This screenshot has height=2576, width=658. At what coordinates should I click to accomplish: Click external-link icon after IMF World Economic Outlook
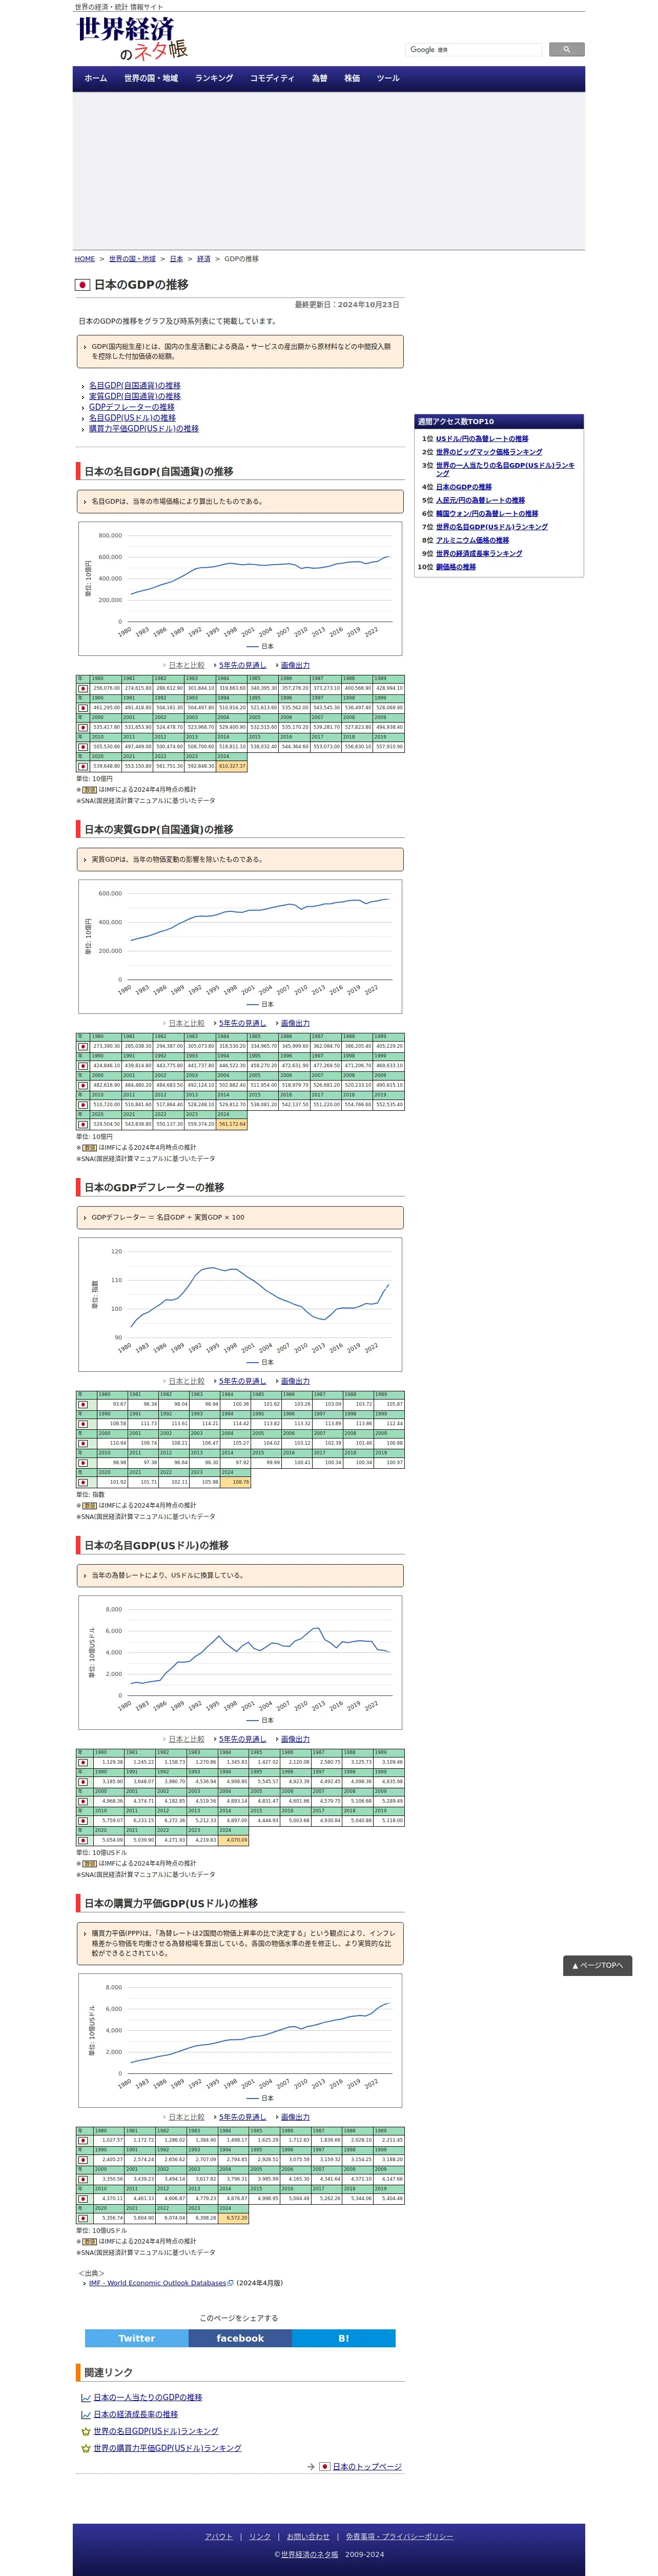231,2283
